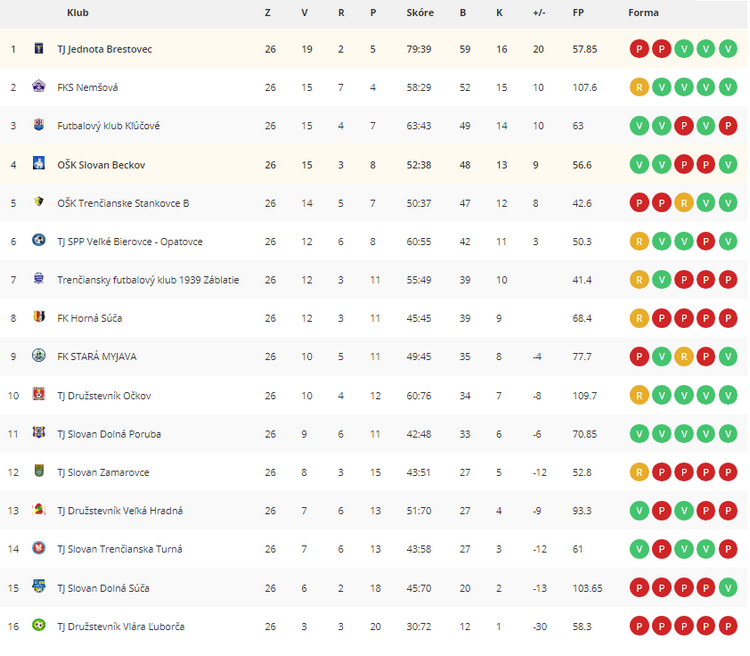750x656 pixels.
Task: Click the FK STARÁ MYJAVA club crest
Action: (x=39, y=356)
